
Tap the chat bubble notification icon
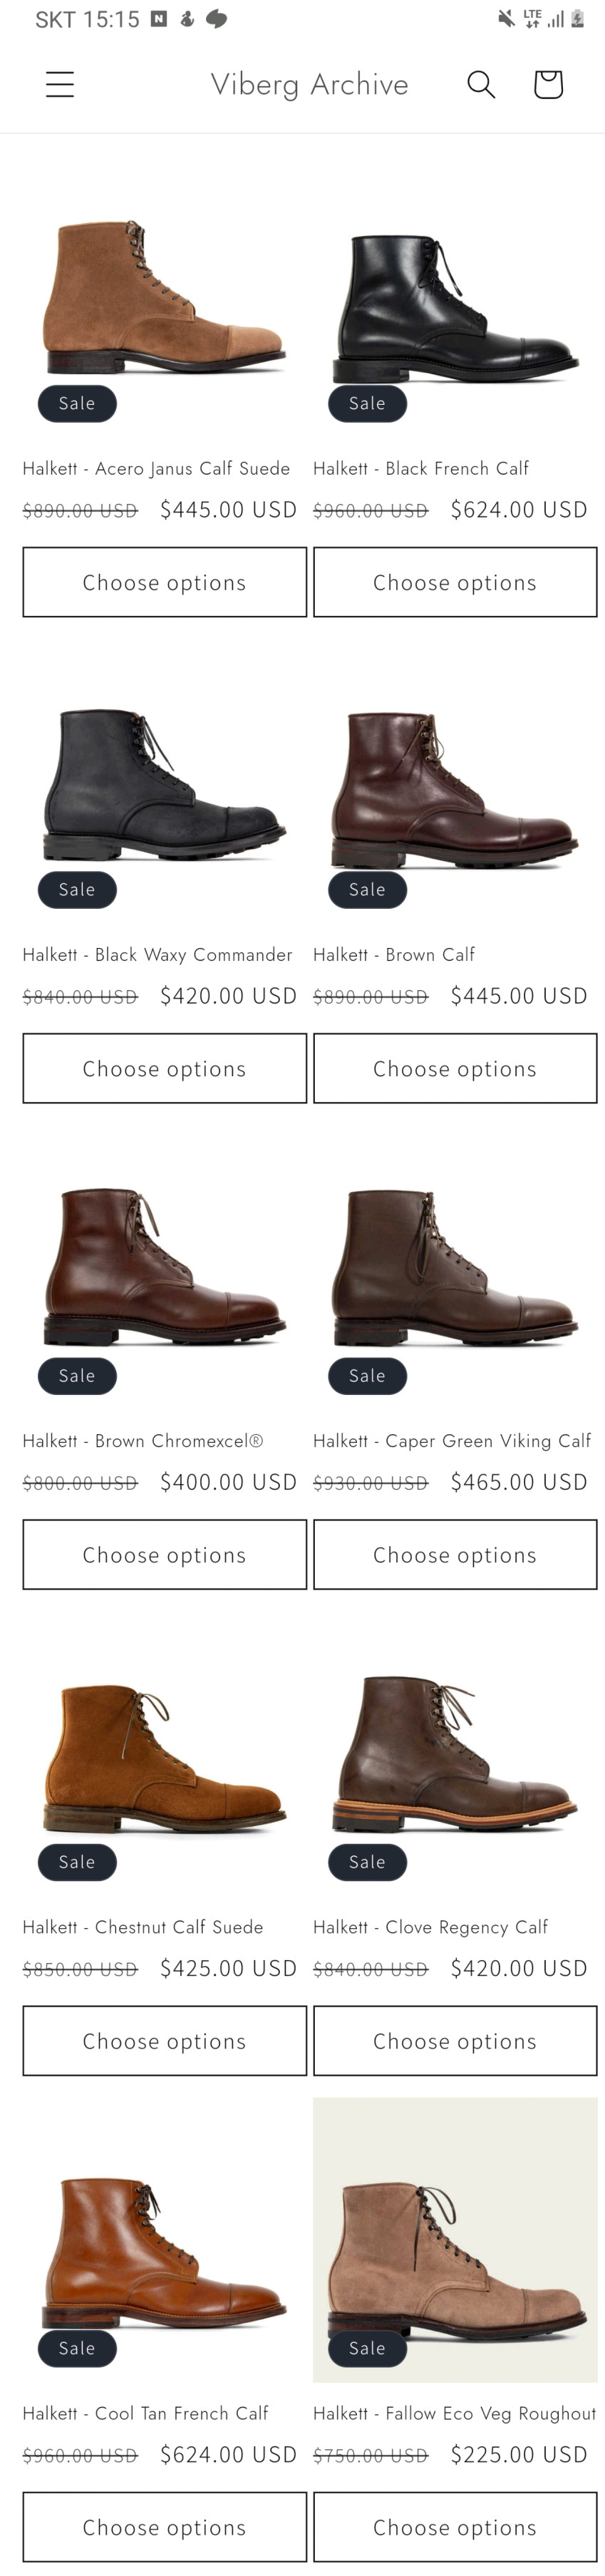coord(216,19)
